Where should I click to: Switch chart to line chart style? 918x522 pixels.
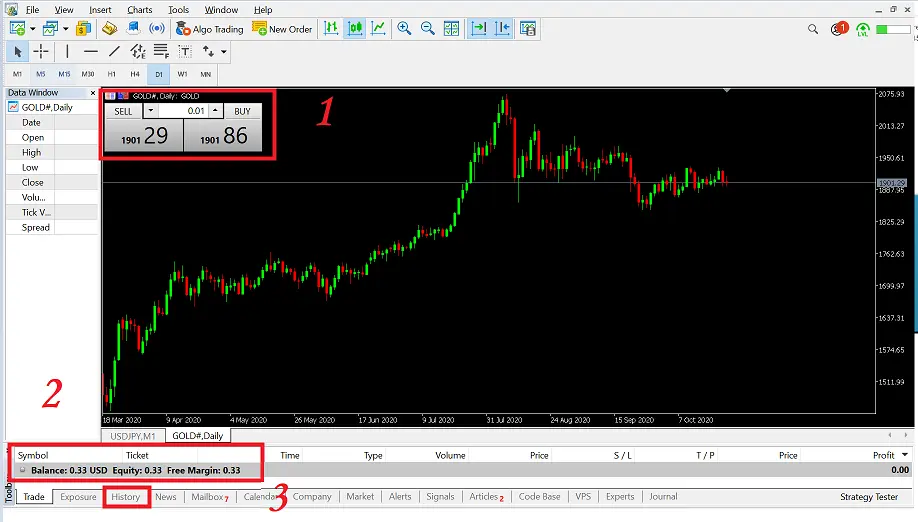(x=378, y=29)
